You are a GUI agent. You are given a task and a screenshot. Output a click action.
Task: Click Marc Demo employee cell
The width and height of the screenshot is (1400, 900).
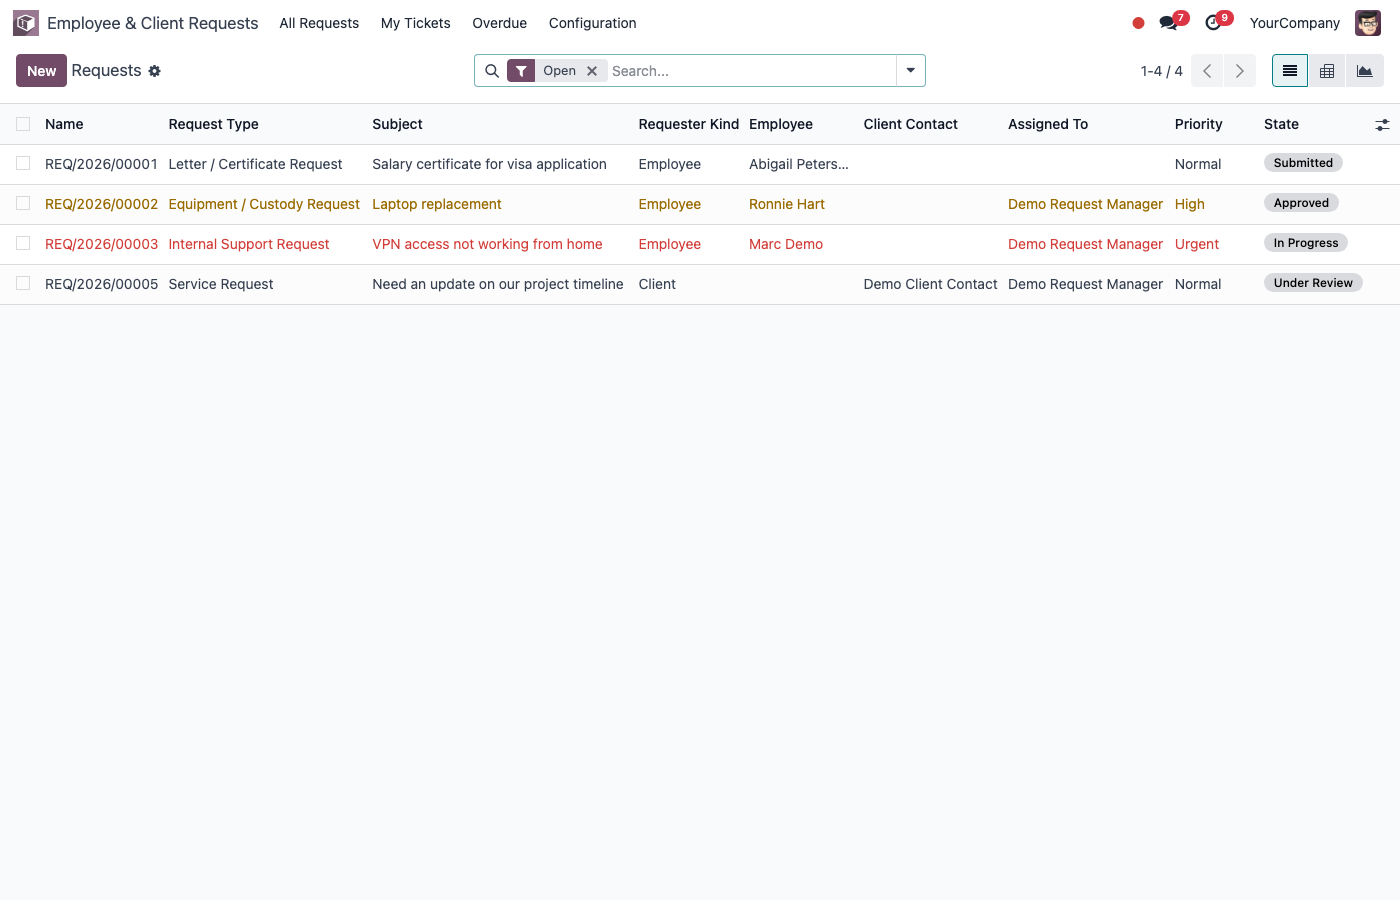coord(785,244)
